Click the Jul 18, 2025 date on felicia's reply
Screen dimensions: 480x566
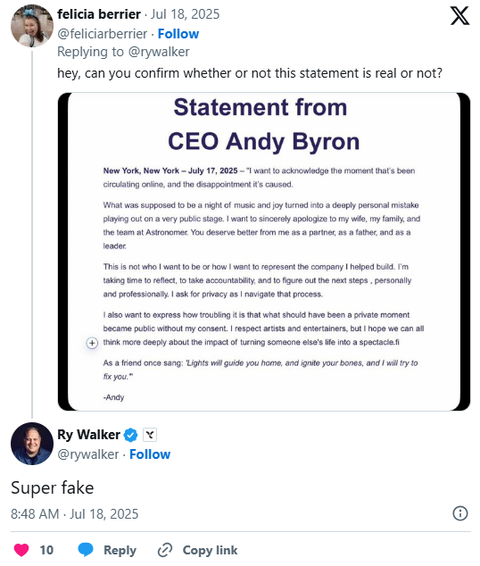[185, 14]
